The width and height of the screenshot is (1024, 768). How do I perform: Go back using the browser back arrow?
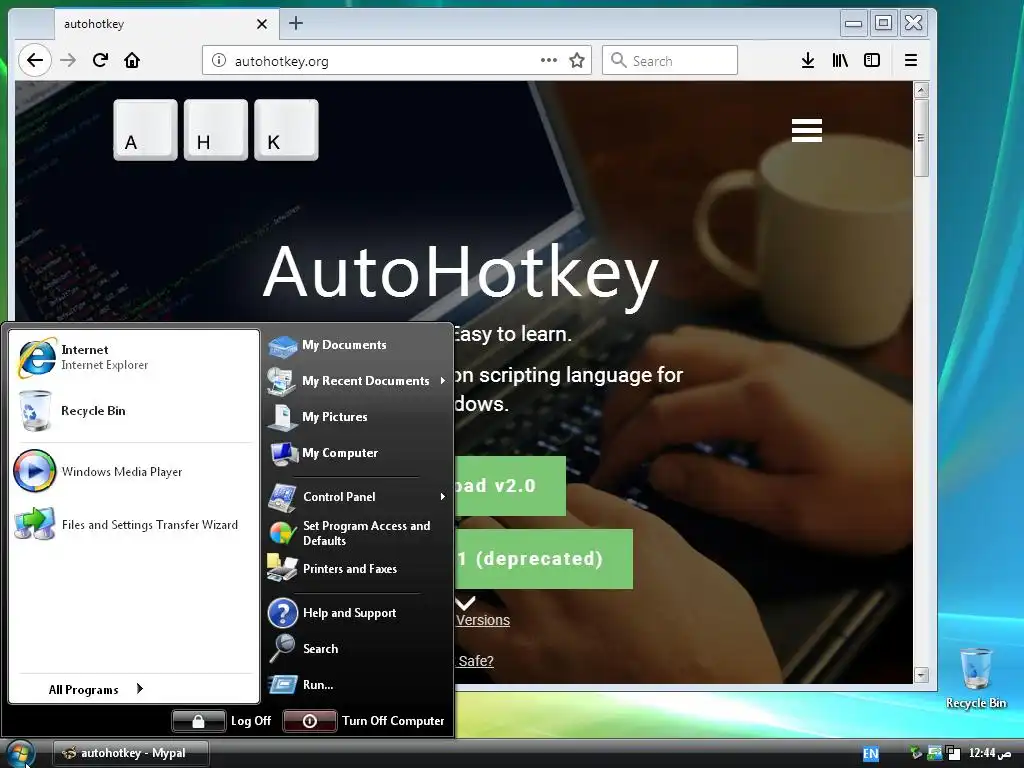tap(35, 61)
